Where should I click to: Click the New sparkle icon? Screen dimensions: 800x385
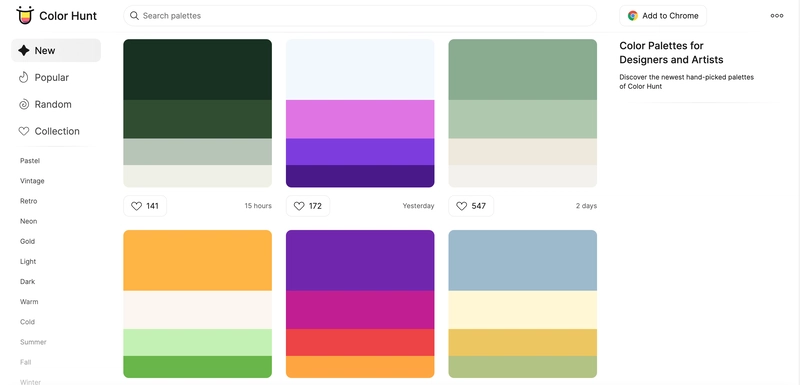23,50
